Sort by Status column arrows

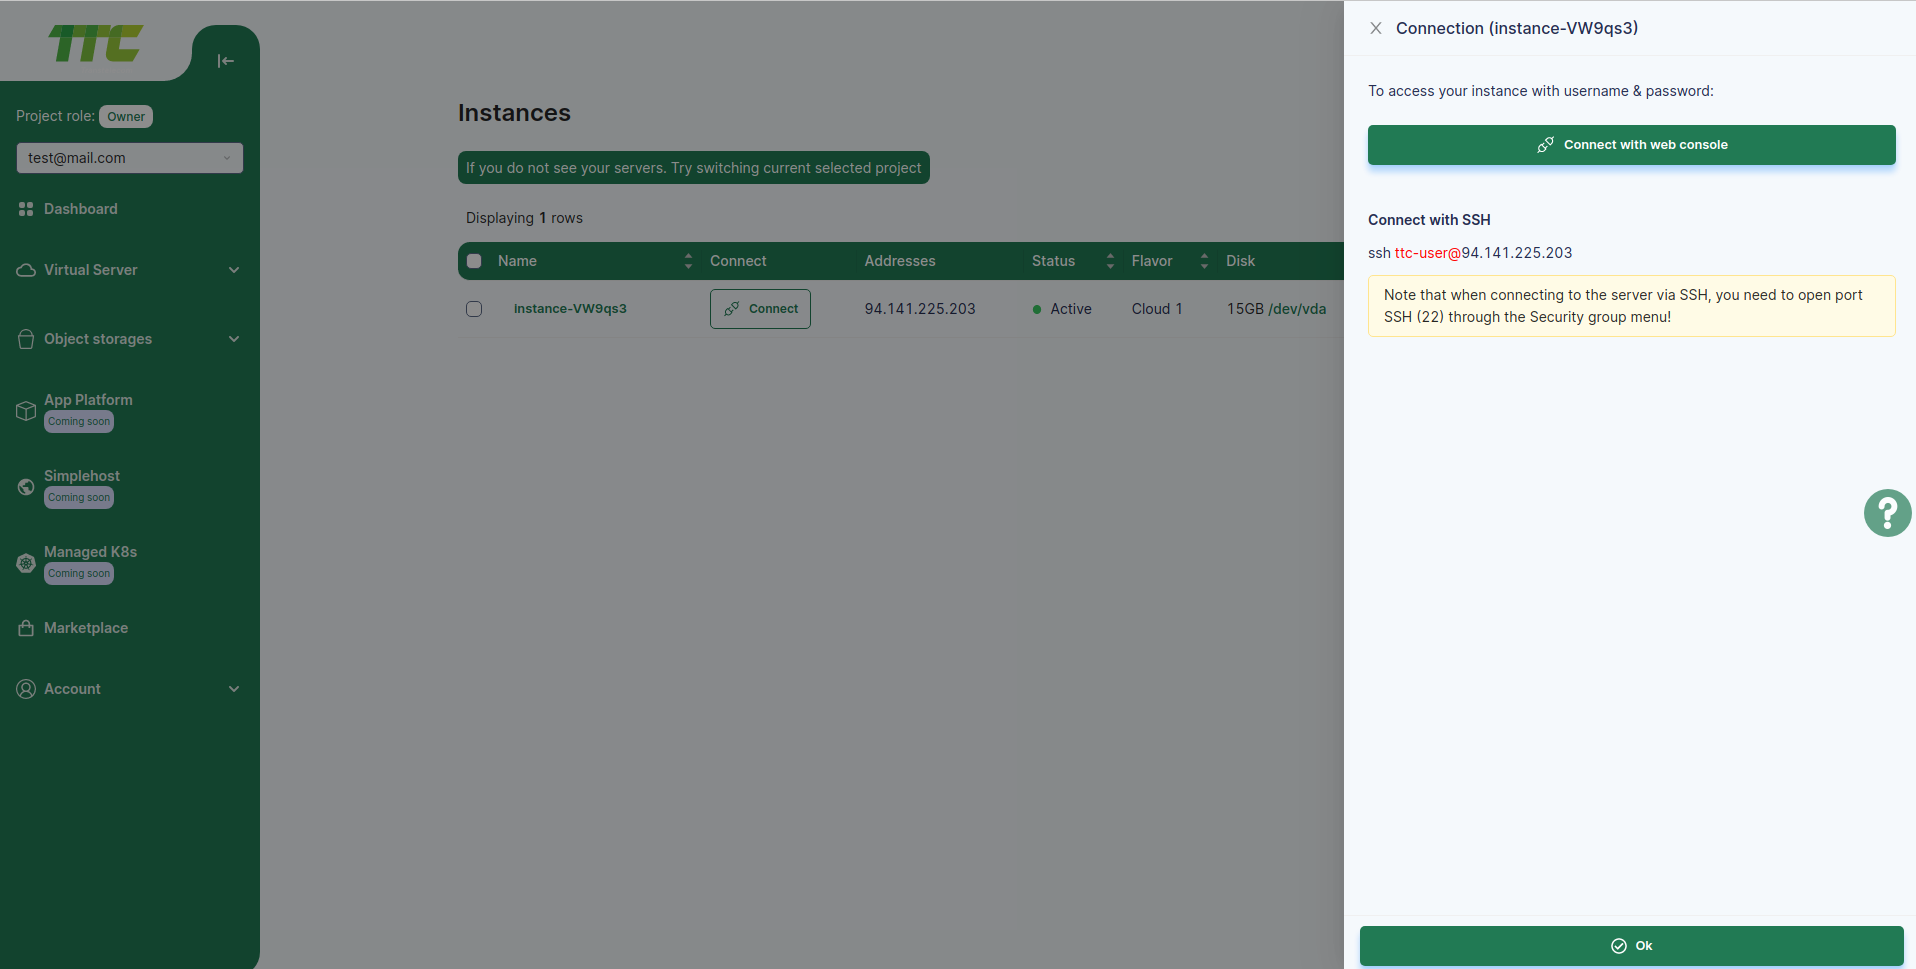(1110, 261)
